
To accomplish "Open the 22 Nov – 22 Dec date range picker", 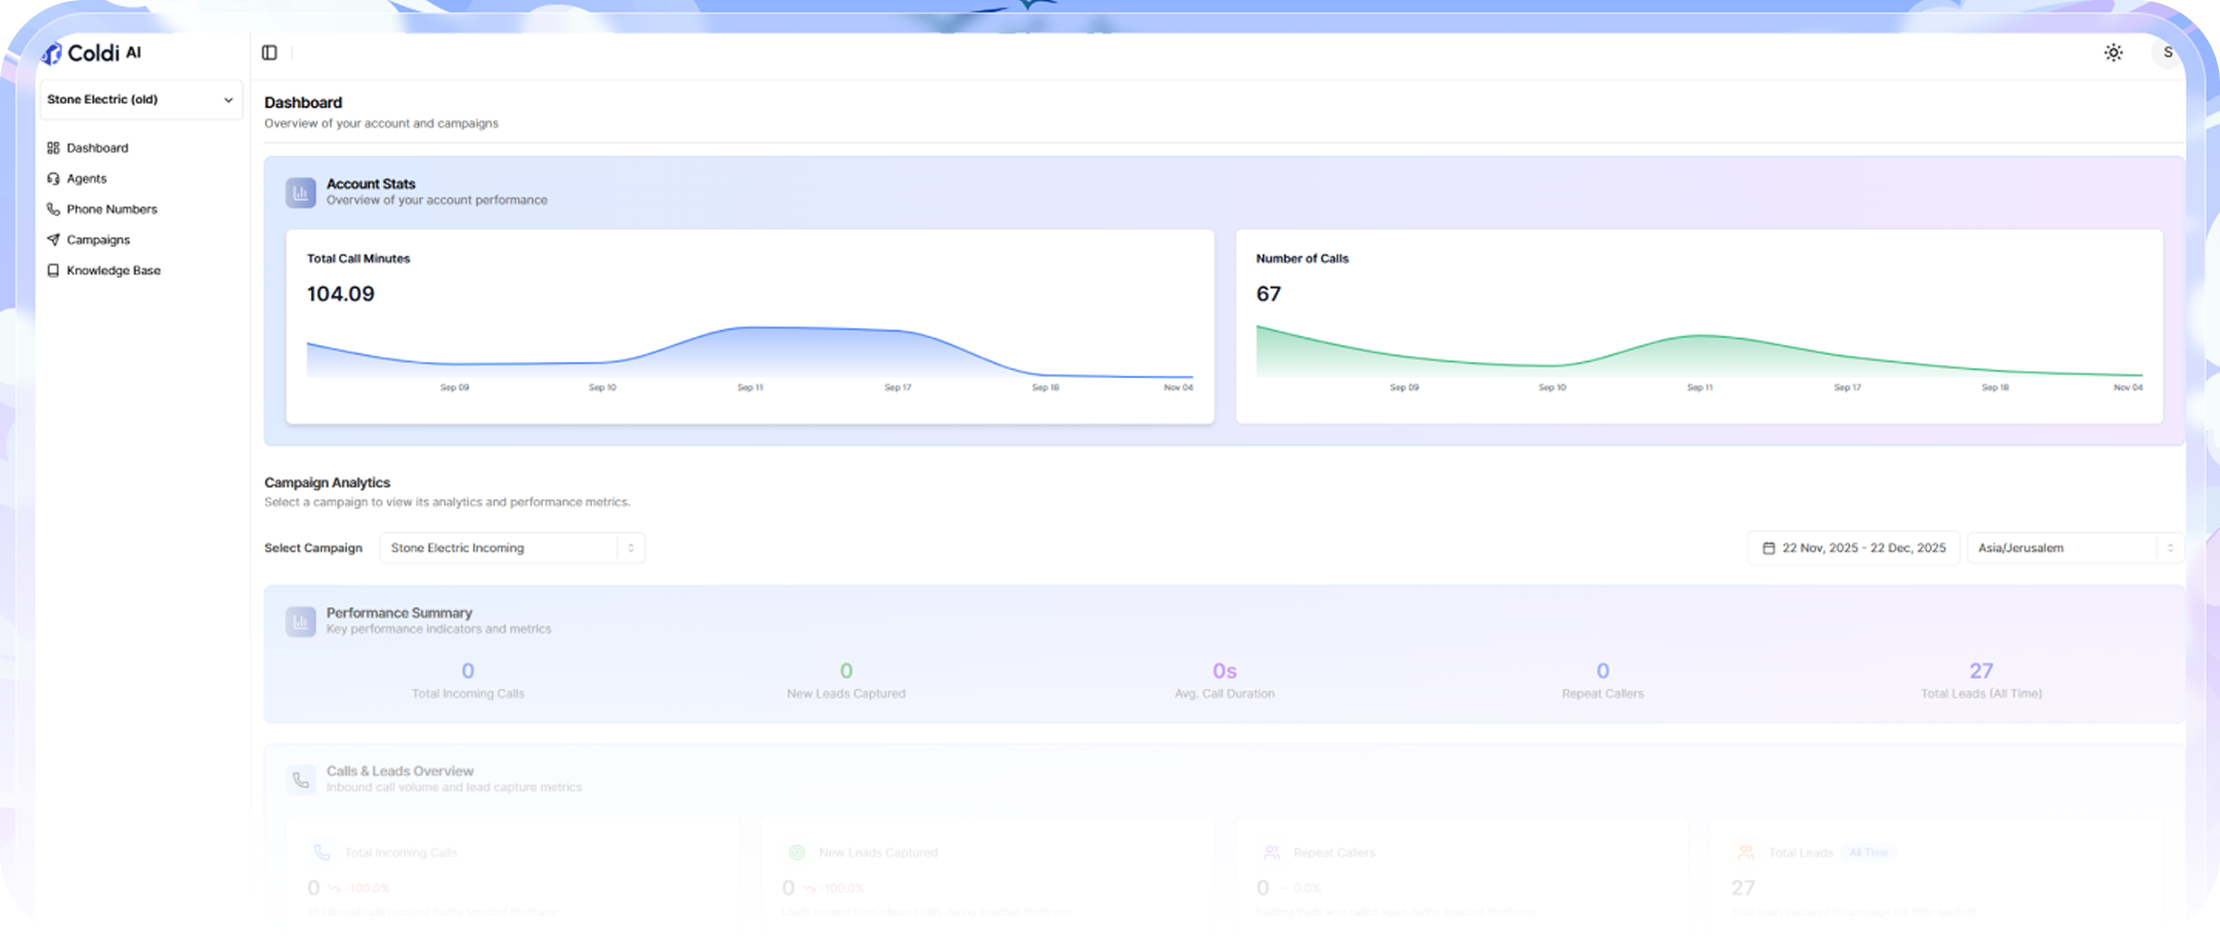I will pos(1854,548).
